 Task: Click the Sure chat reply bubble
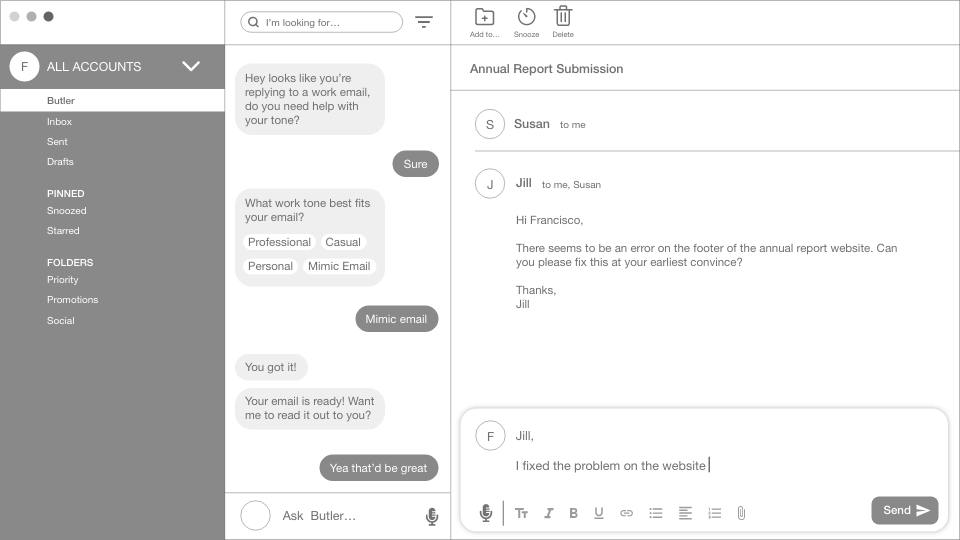point(415,163)
